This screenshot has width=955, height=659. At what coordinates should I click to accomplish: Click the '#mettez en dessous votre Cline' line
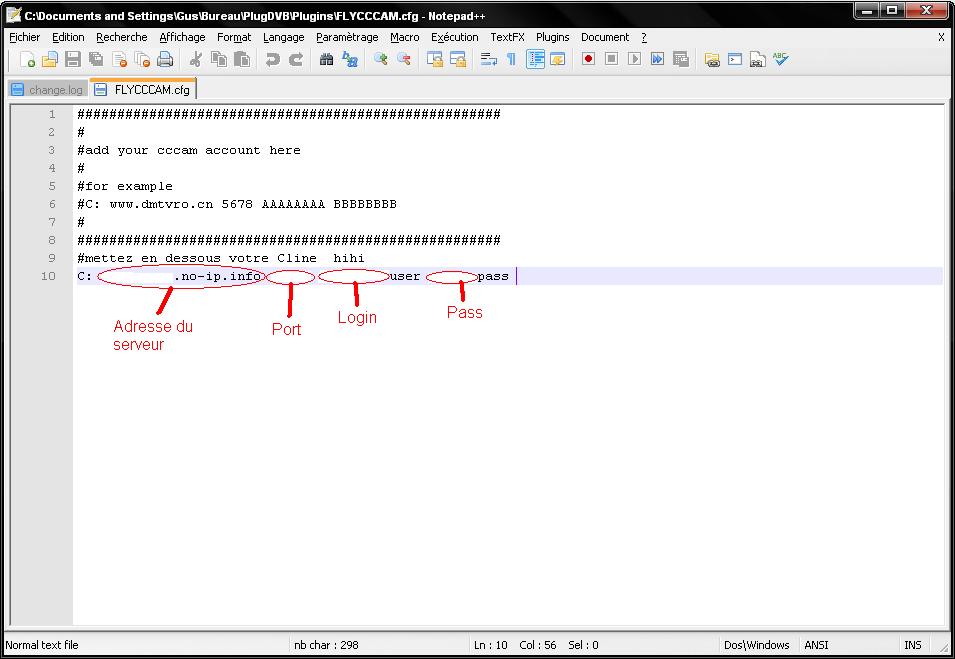point(197,258)
